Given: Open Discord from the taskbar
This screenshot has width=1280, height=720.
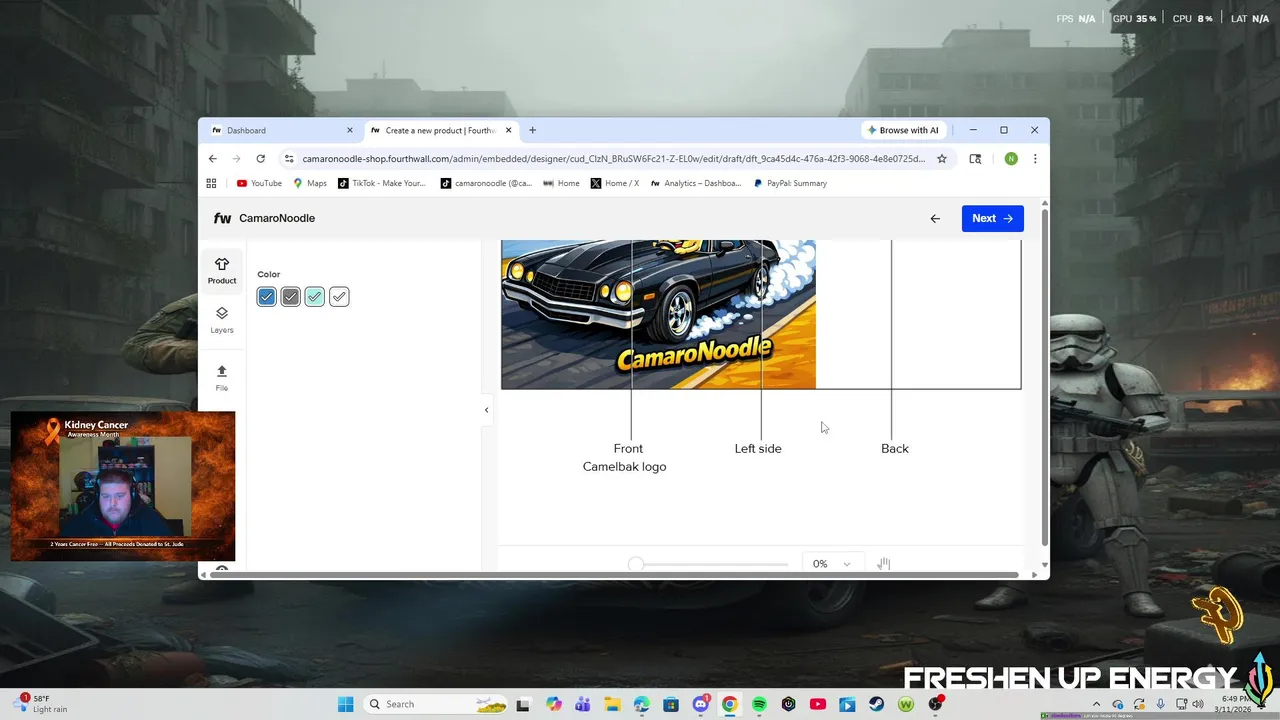Looking at the screenshot, I should [x=700, y=704].
